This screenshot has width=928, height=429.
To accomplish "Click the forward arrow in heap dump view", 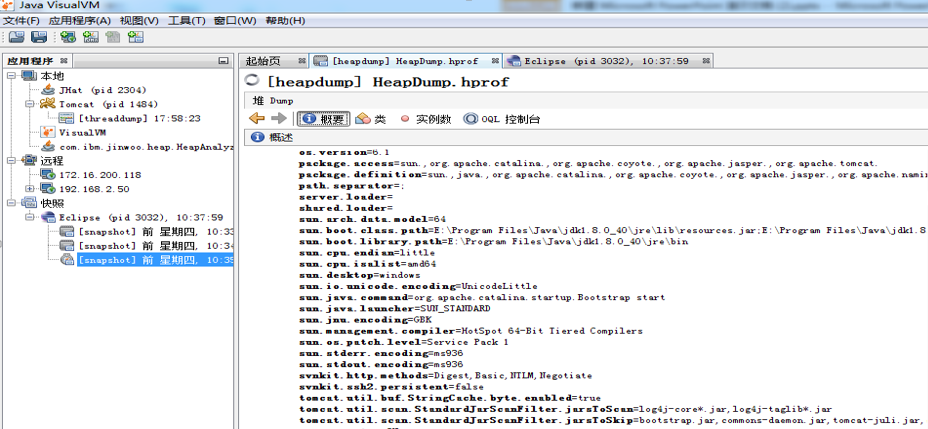I will [278, 118].
